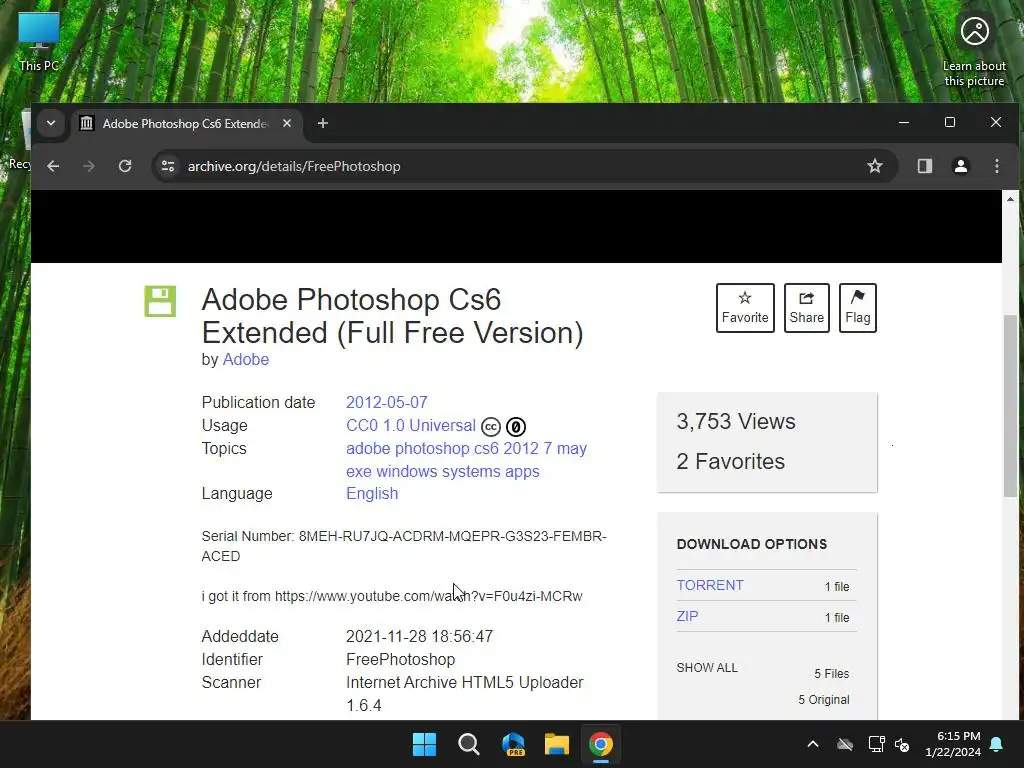Click the grayed-out forward arrow
This screenshot has width=1024, height=768.
click(89, 167)
